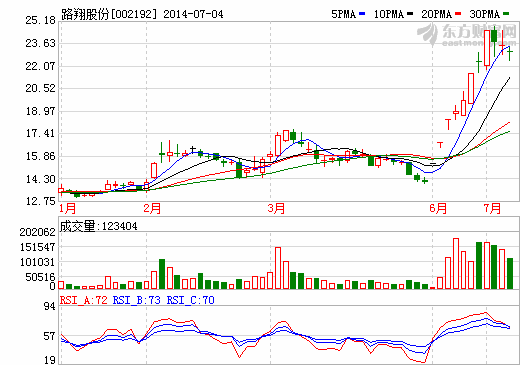
Task: Click the 5PMA legend label
Action: click(x=344, y=14)
